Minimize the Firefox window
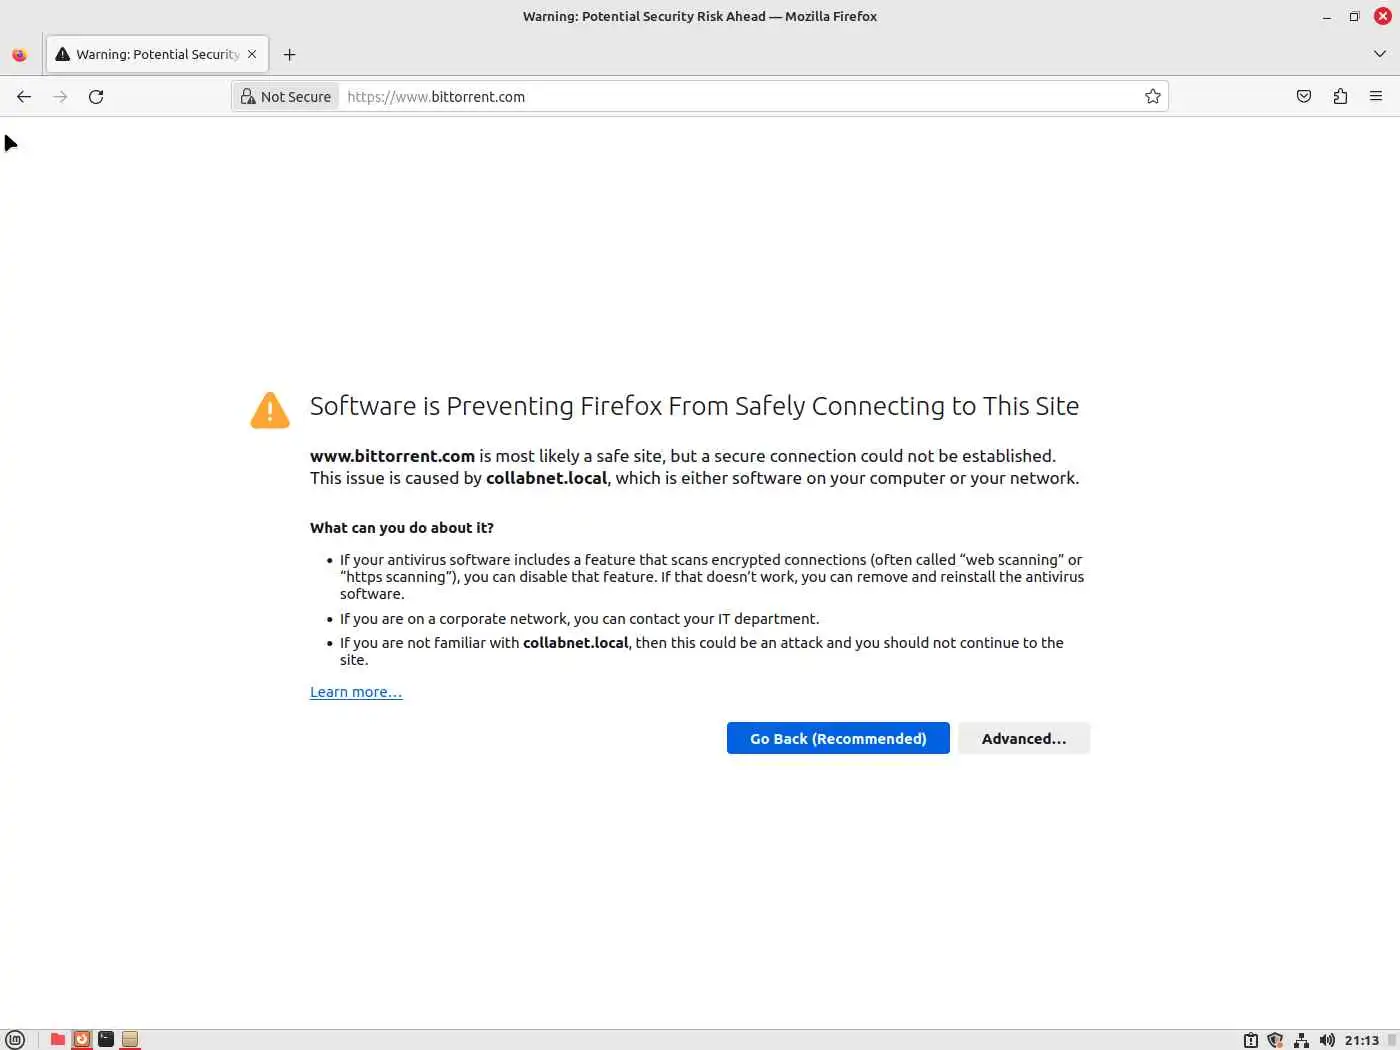1400x1050 pixels. click(1327, 17)
